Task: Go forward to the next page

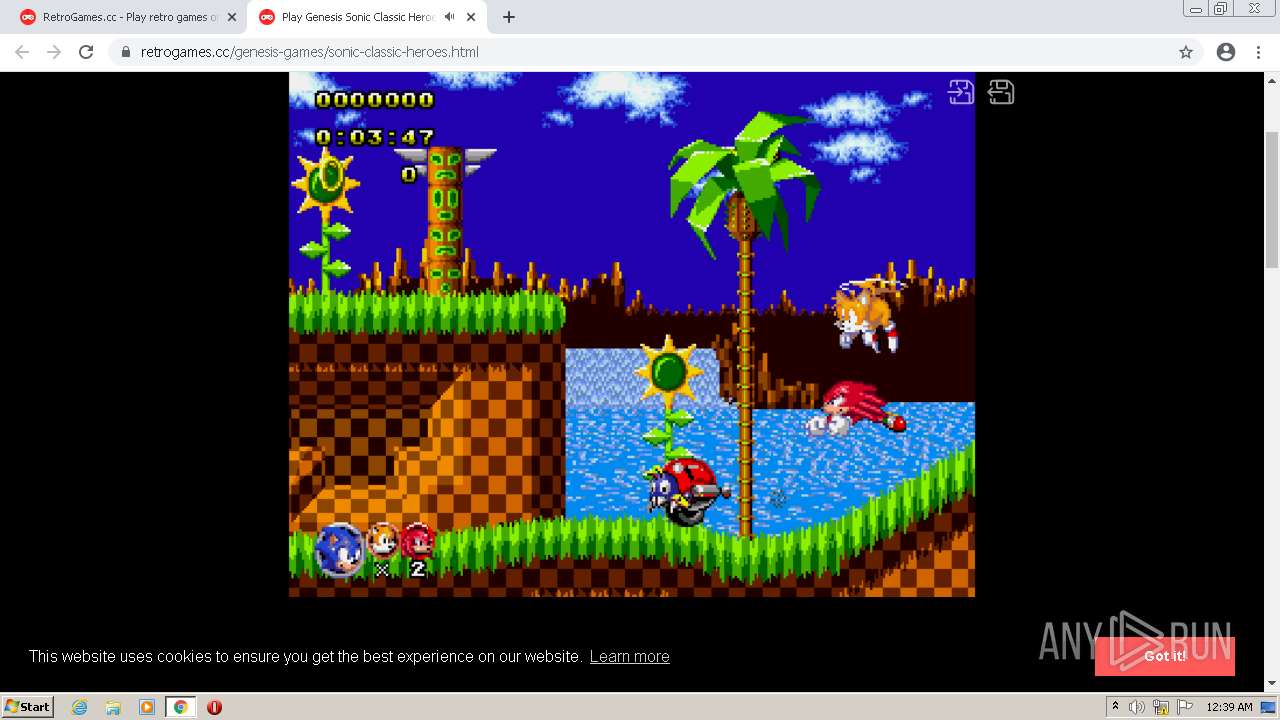Action: coord(54,52)
